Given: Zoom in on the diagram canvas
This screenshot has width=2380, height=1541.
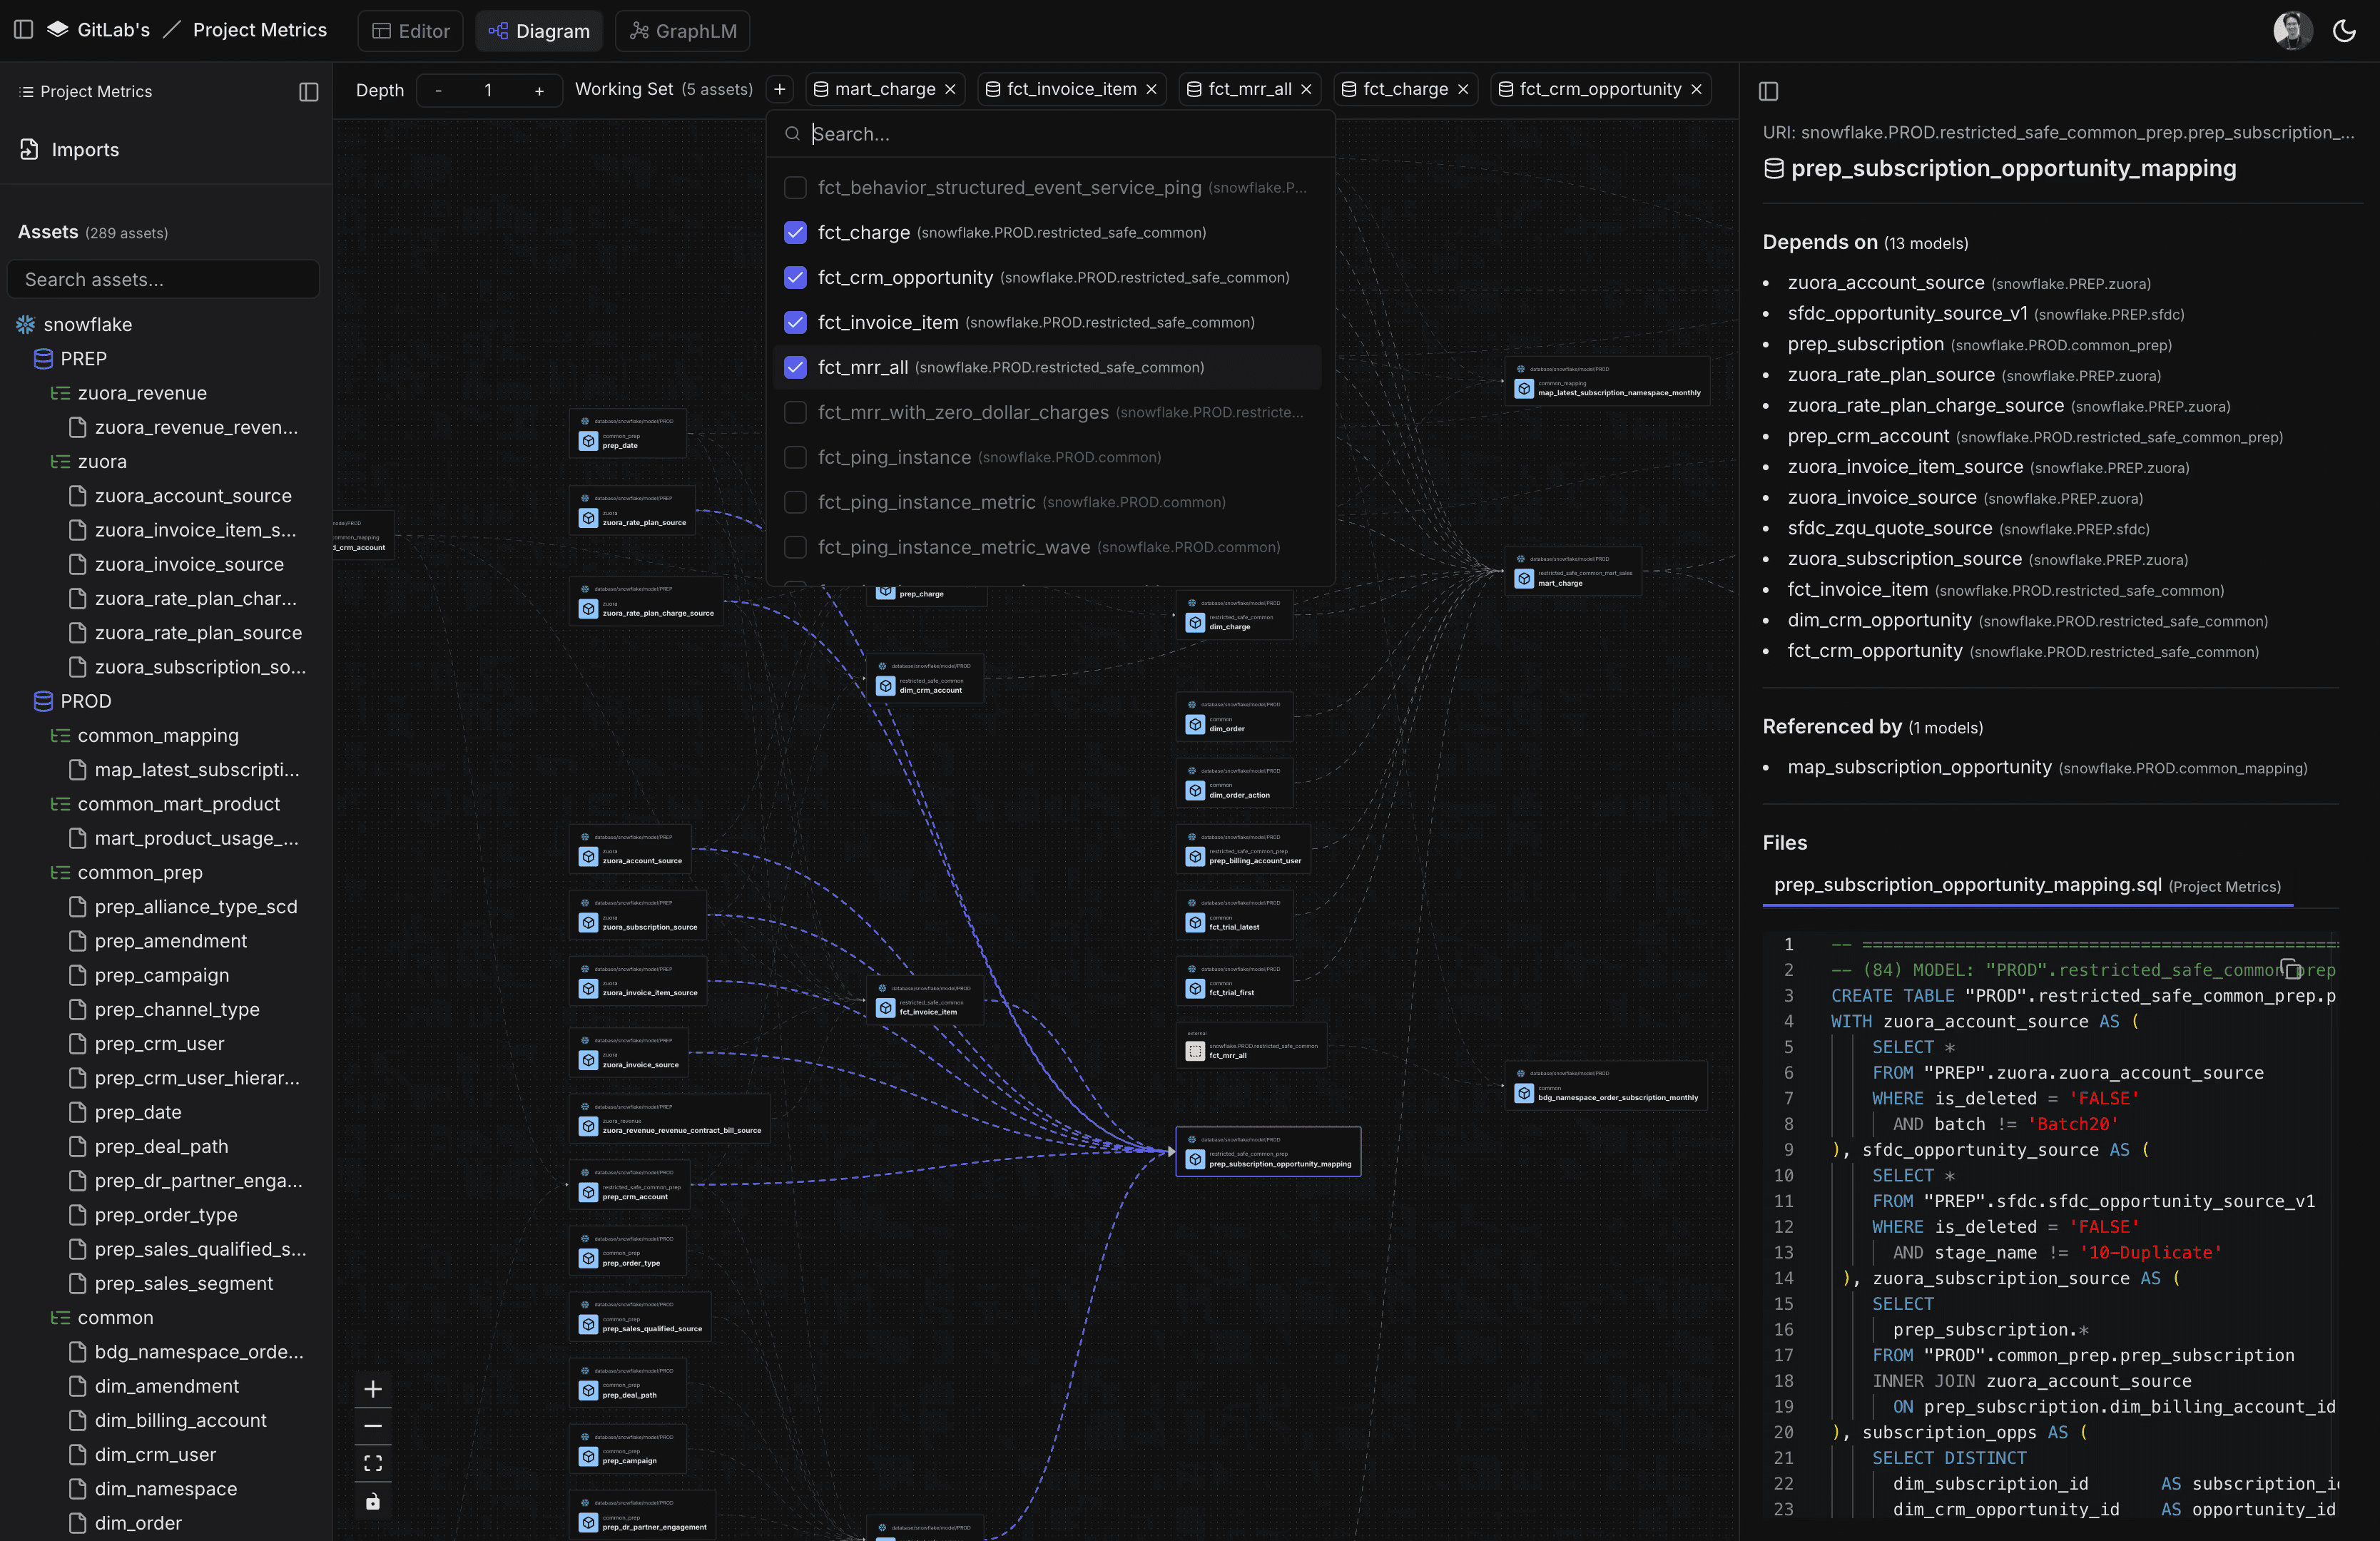Looking at the screenshot, I should pyautogui.click(x=373, y=1389).
